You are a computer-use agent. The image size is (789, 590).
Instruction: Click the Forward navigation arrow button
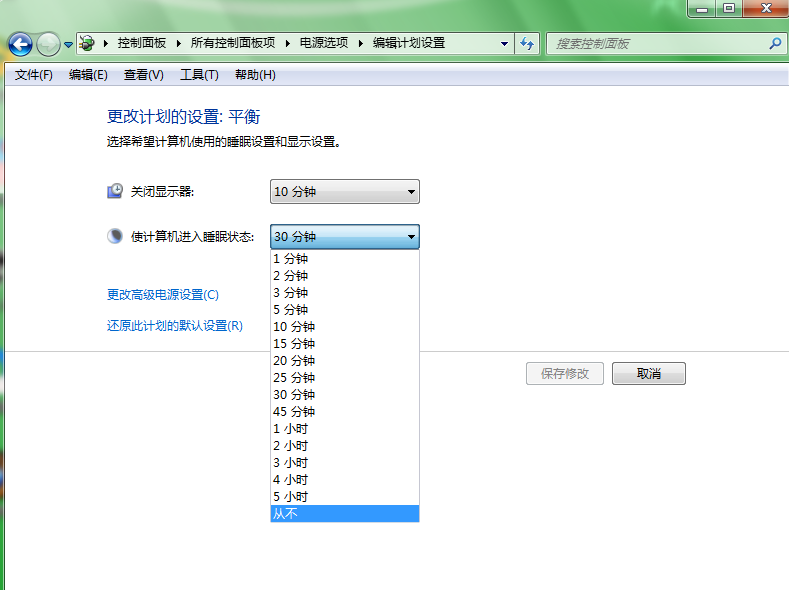pyautogui.click(x=48, y=44)
